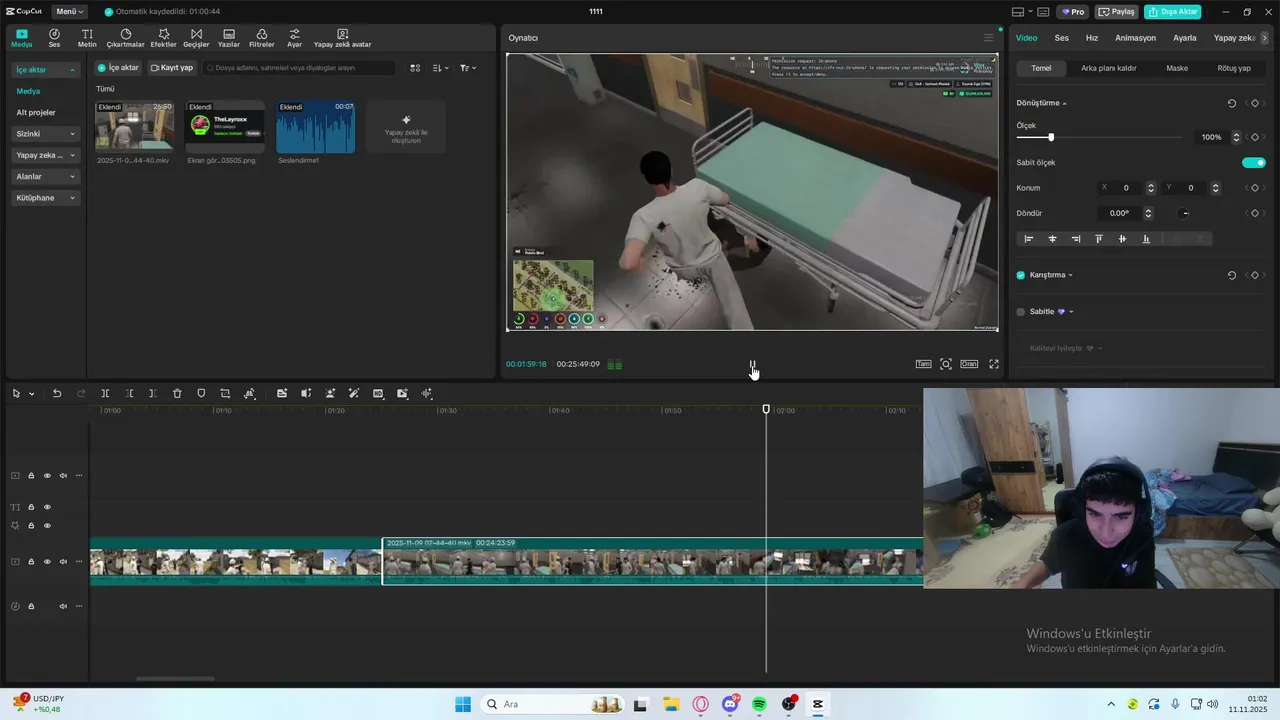Open the Menü dropdown
The image size is (1280, 720).
pyautogui.click(x=69, y=12)
